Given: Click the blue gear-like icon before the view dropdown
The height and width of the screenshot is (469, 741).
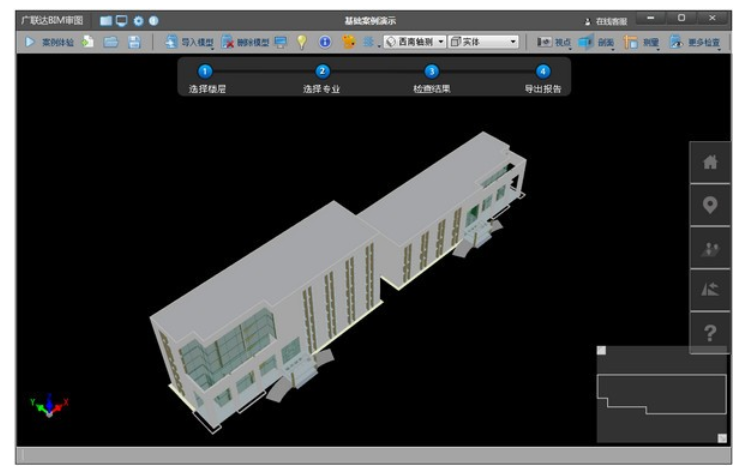Looking at the screenshot, I should tap(369, 42).
